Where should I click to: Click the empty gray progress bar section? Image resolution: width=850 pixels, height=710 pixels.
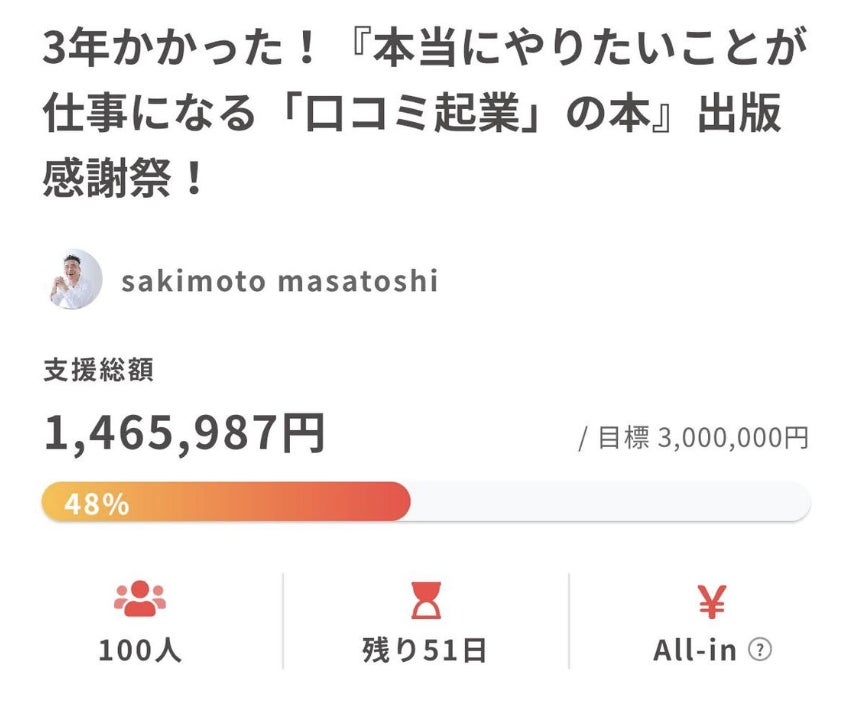(x=610, y=501)
